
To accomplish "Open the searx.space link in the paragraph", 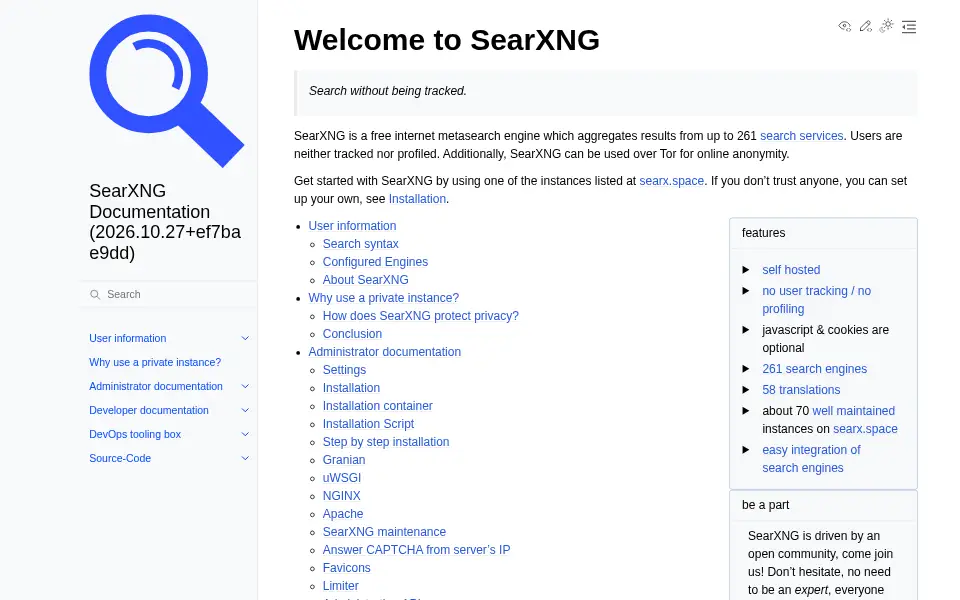I will [x=672, y=181].
